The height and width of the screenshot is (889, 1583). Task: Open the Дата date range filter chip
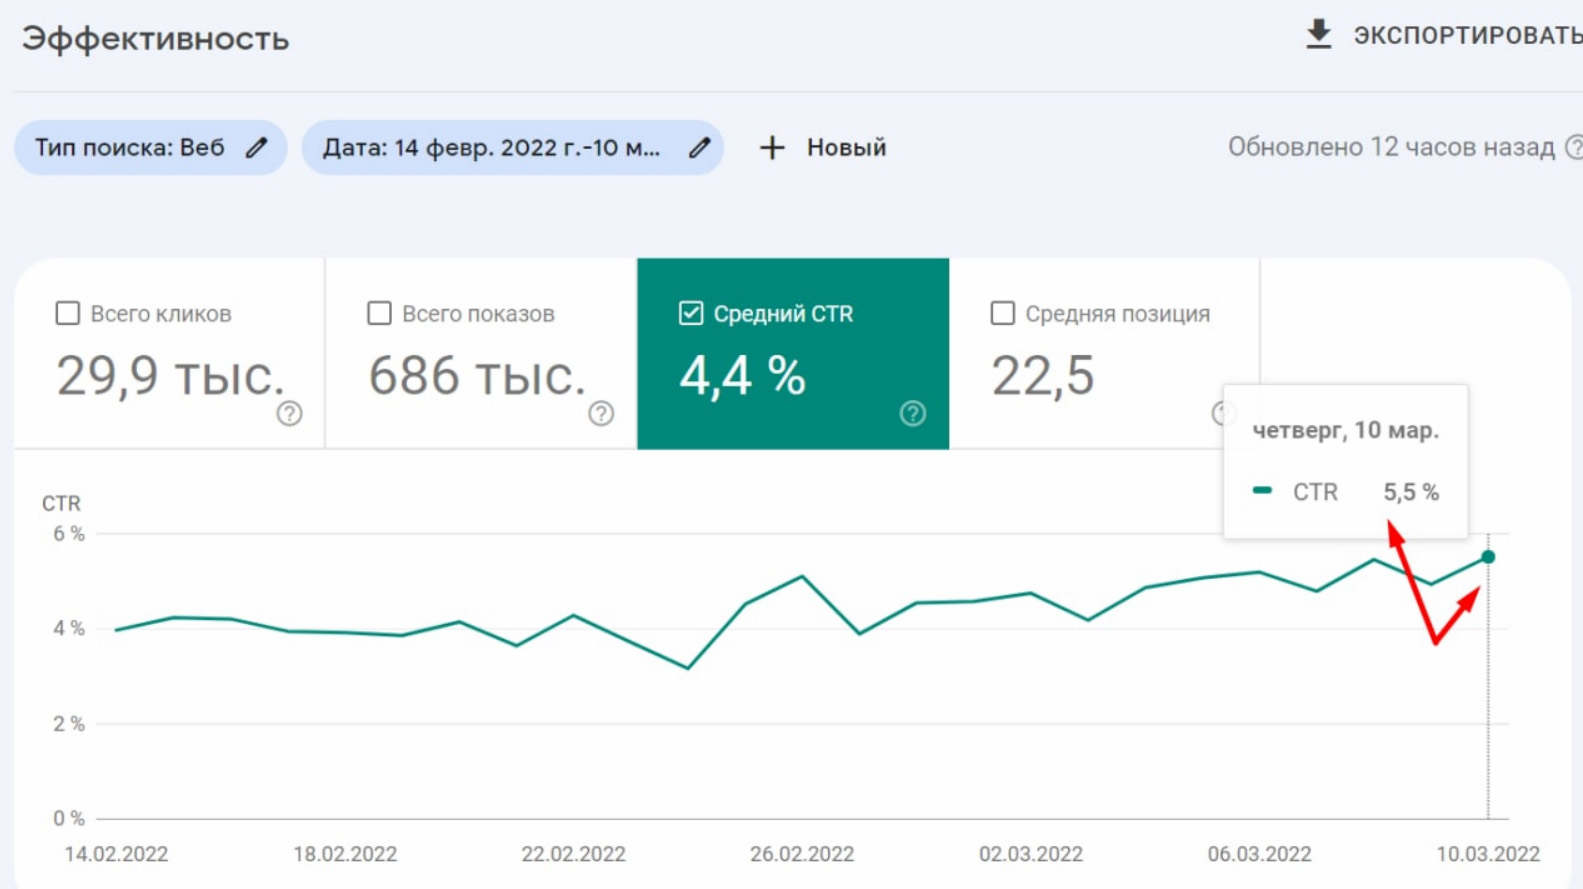click(x=490, y=148)
